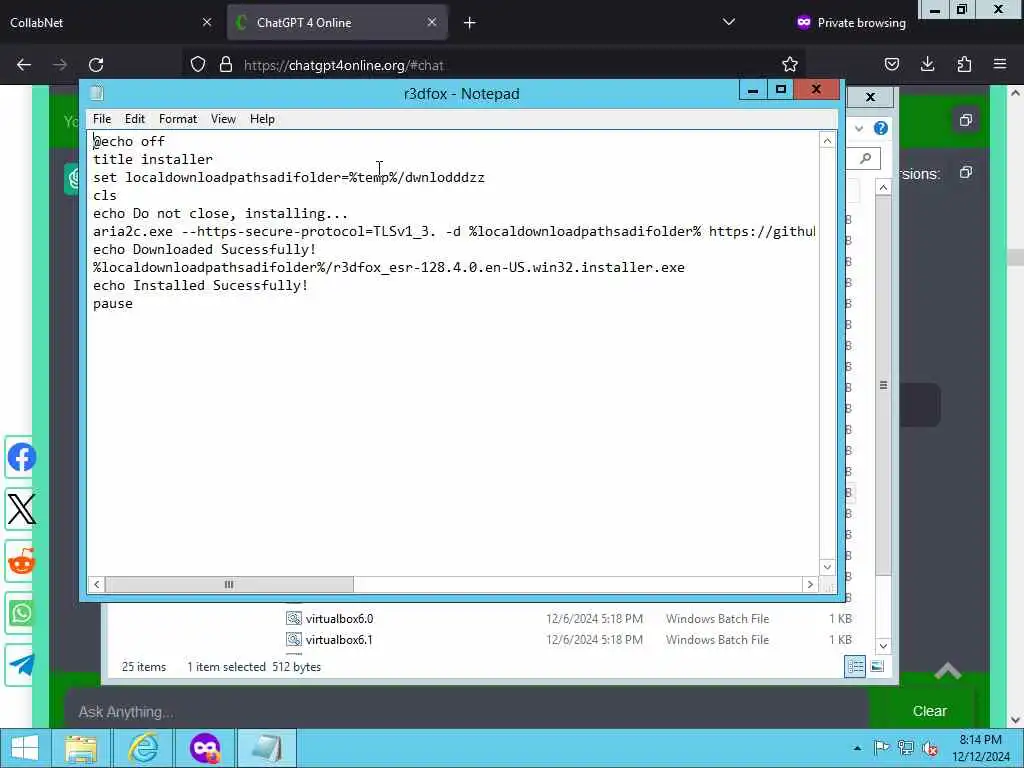
Task: Click the Ask Anything chat input
Action: pyautogui.click(x=466, y=711)
